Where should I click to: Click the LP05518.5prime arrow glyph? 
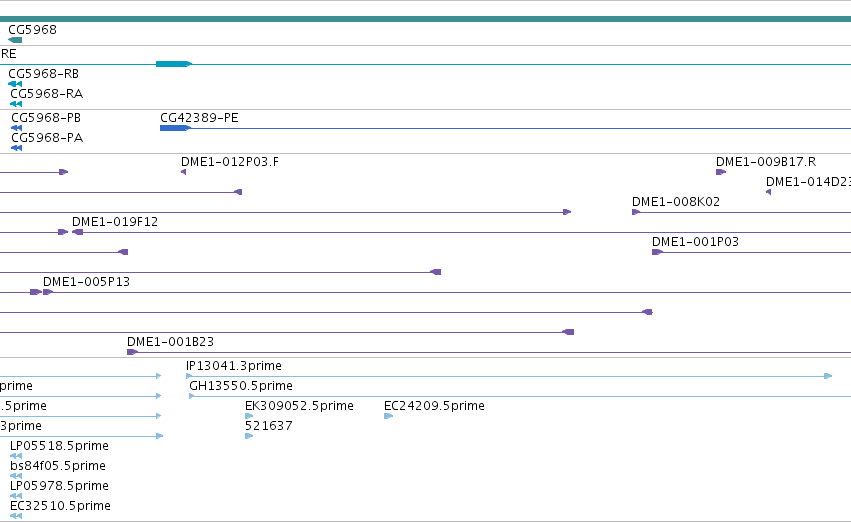16,456
